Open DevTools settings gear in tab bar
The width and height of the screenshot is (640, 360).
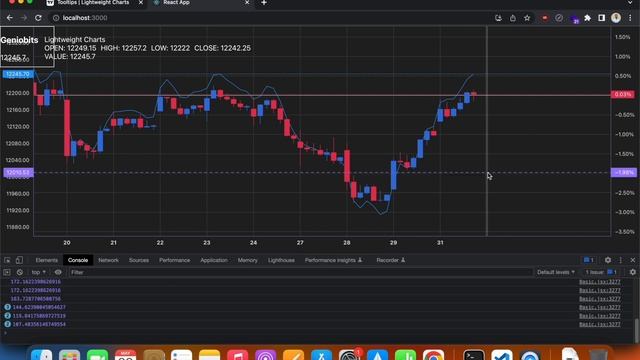608,260
